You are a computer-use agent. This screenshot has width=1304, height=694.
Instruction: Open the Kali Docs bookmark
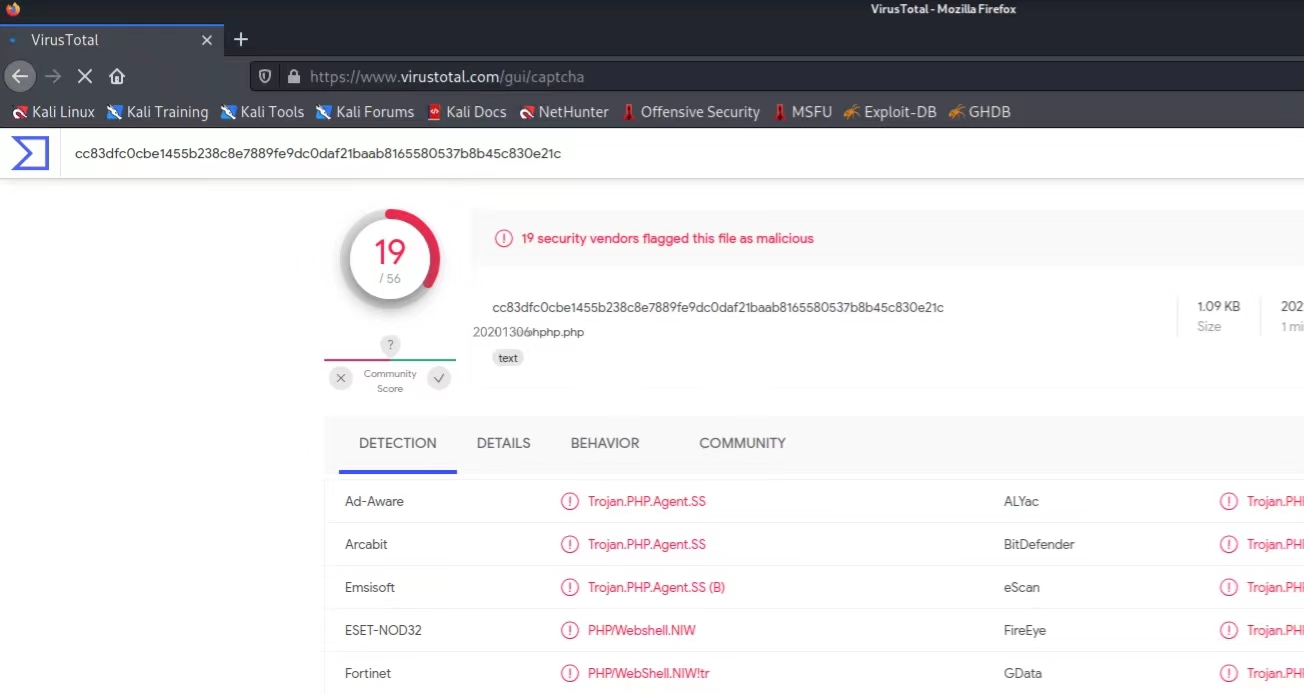467,112
